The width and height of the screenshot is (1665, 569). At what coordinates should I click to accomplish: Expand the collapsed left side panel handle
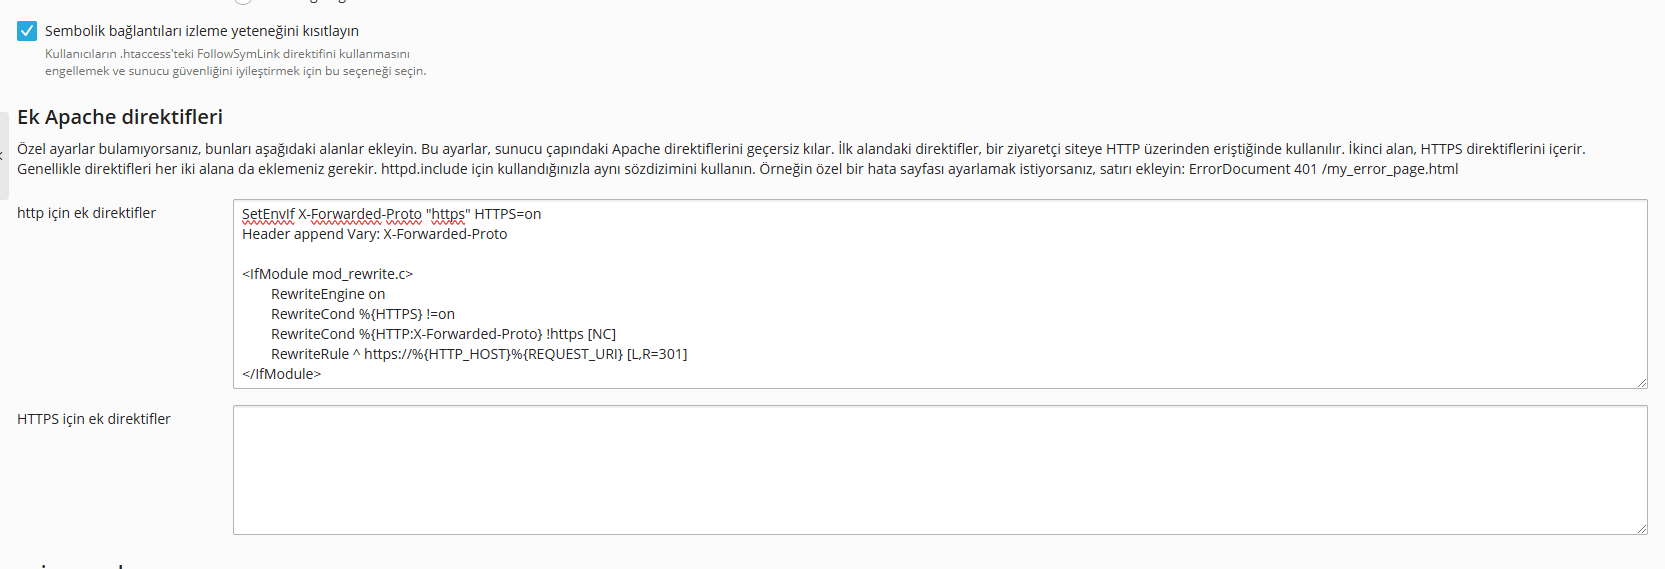(4, 155)
